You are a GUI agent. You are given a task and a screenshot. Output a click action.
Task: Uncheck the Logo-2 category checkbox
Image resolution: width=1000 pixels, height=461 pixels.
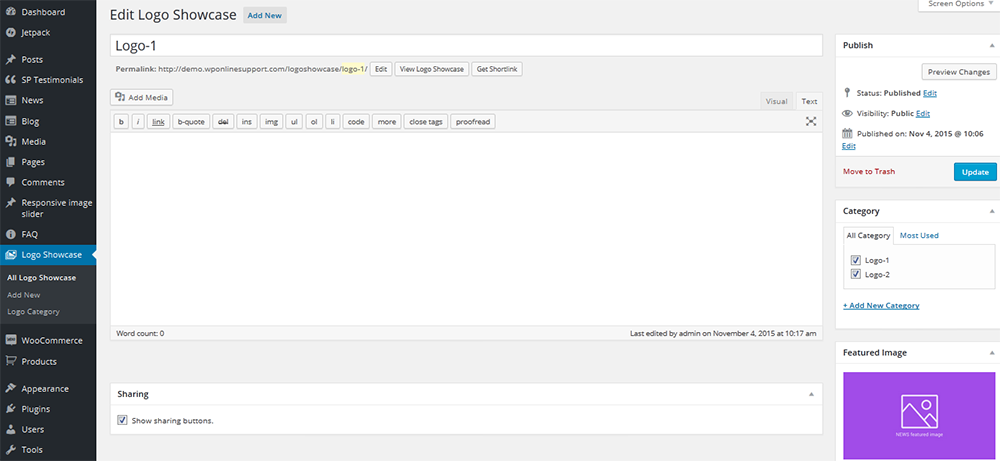pos(856,274)
